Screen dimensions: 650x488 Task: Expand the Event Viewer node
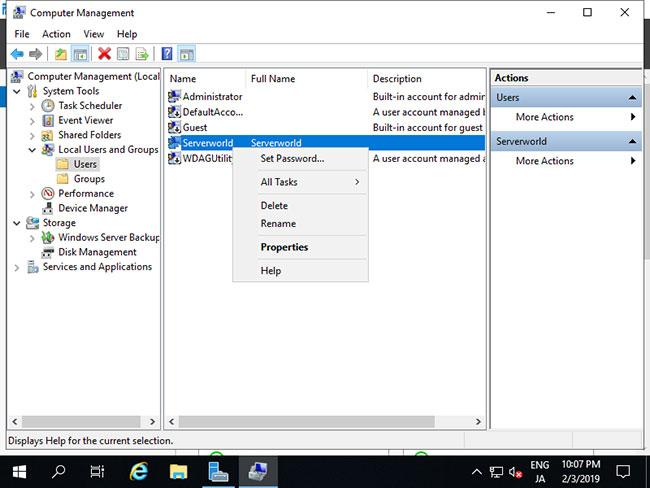pyautogui.click(x=32, y=121)
